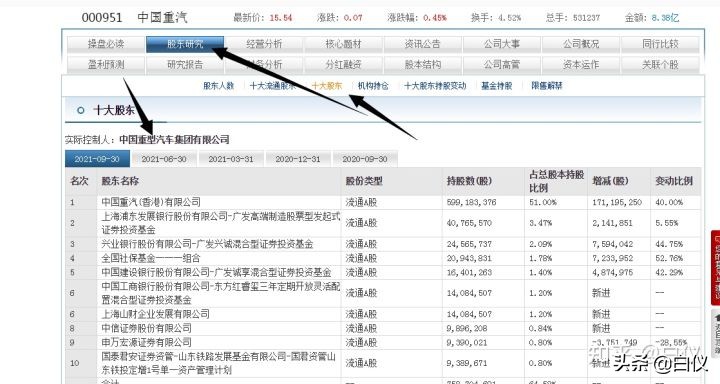
Task: Click the change amount 171,195,250
Action: pos(617,202)
